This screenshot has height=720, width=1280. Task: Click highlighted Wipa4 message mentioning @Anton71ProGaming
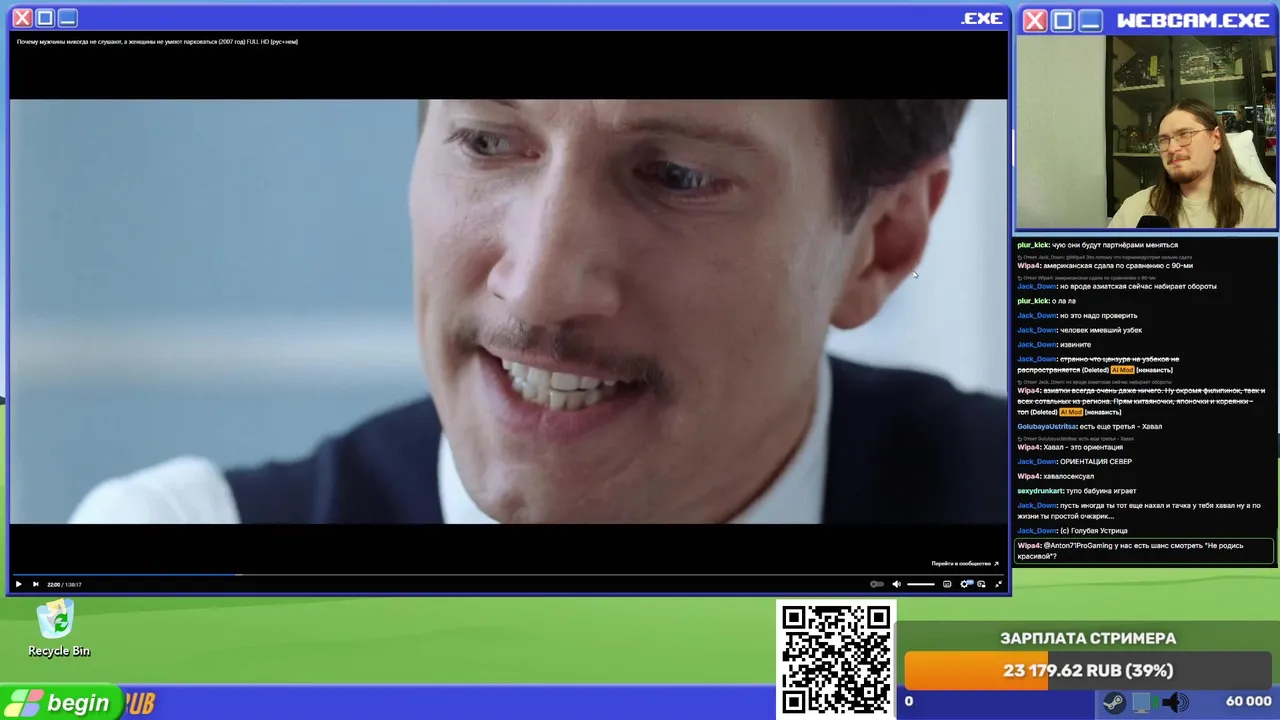click(x=1145, y=551)
